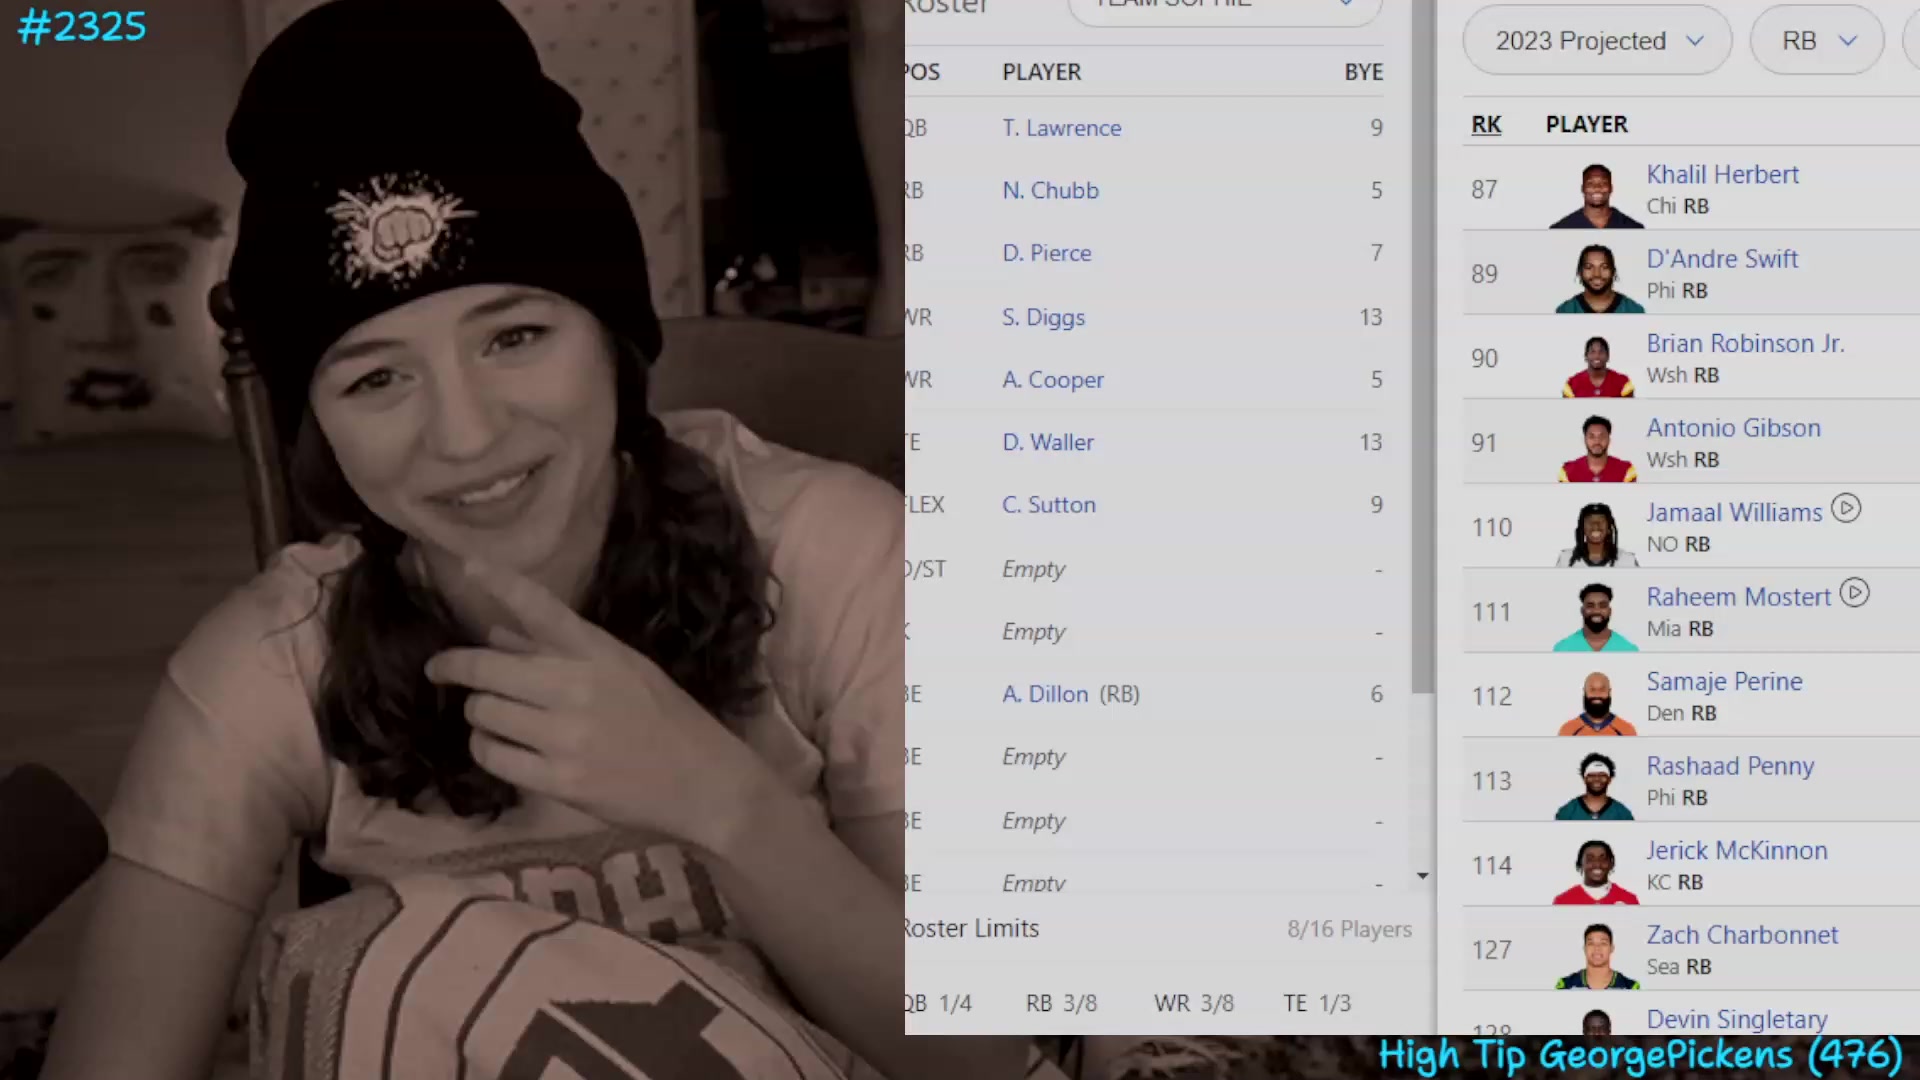Click rank 87 in rankings list
1920x1080 pixels.
click(x=1484, y=190)
